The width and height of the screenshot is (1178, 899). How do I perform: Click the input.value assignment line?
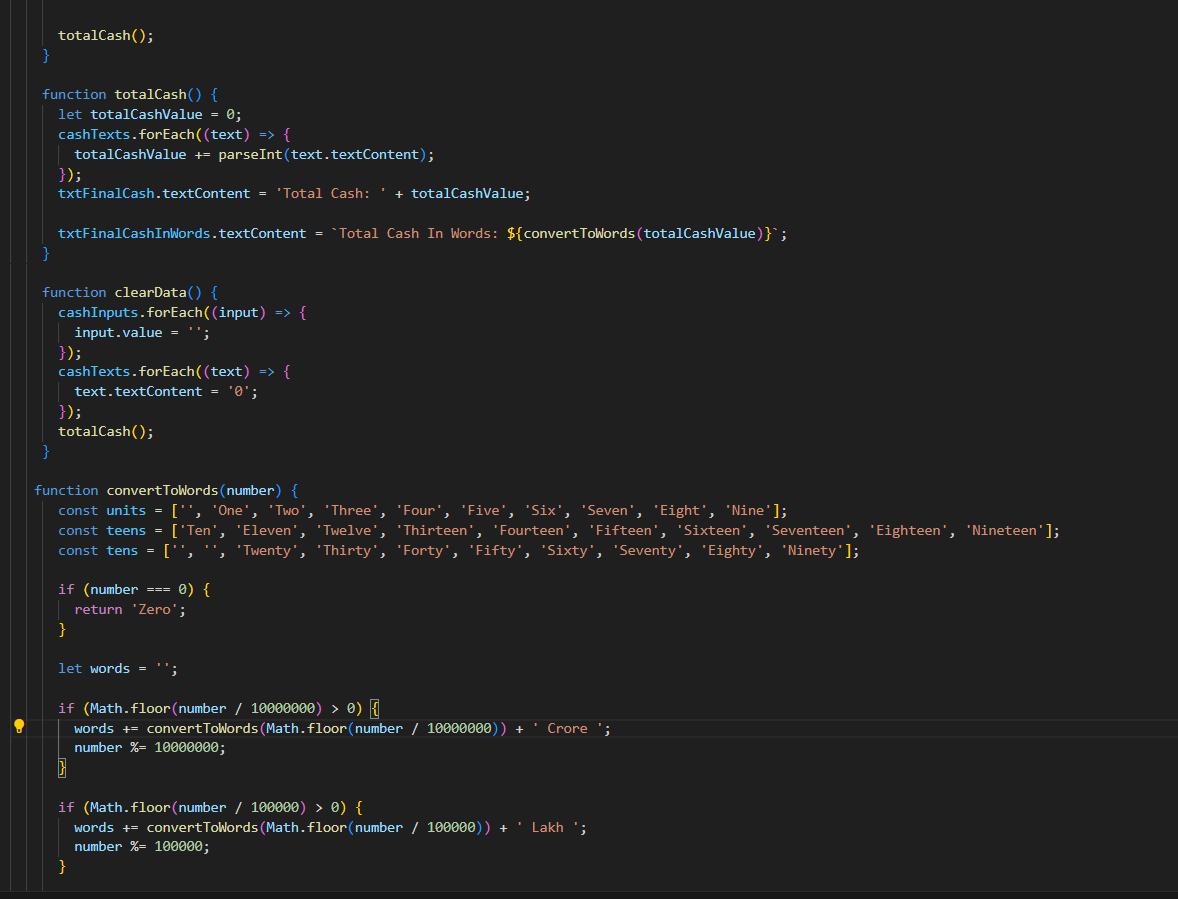(x=142, y=332)
